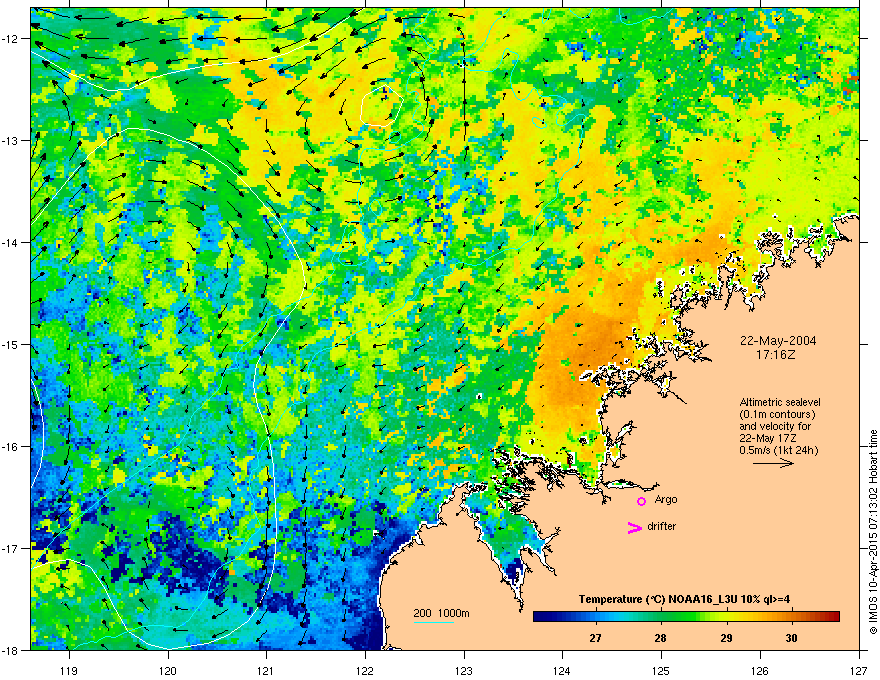Click the longitude 123 axis label

point(464,670)
